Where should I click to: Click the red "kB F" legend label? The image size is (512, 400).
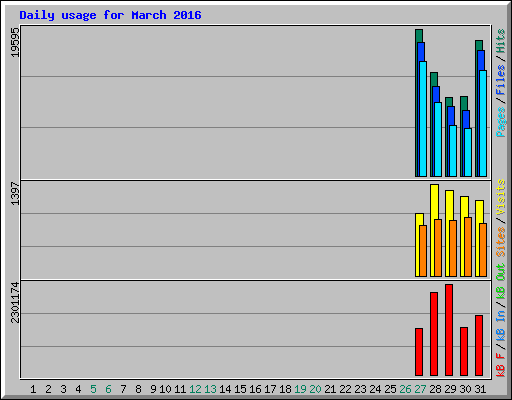click(x=501, y=365)
